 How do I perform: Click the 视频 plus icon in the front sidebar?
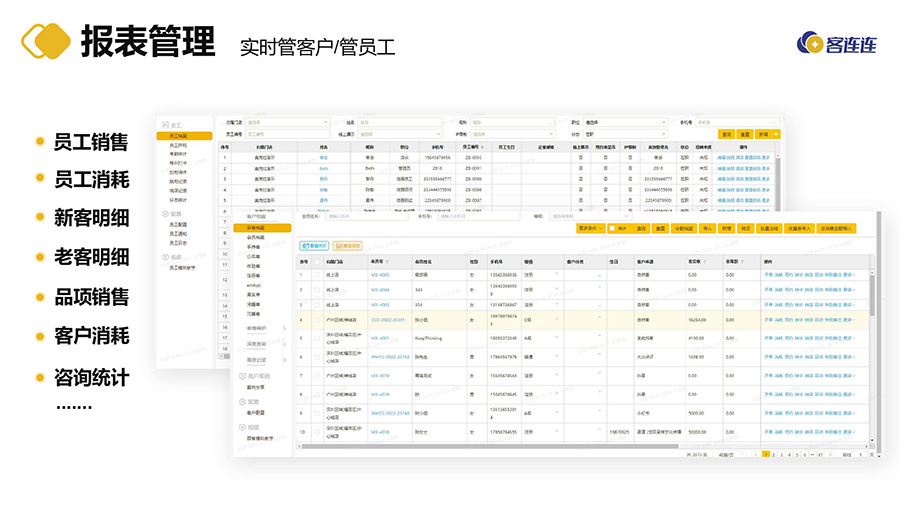242,427
